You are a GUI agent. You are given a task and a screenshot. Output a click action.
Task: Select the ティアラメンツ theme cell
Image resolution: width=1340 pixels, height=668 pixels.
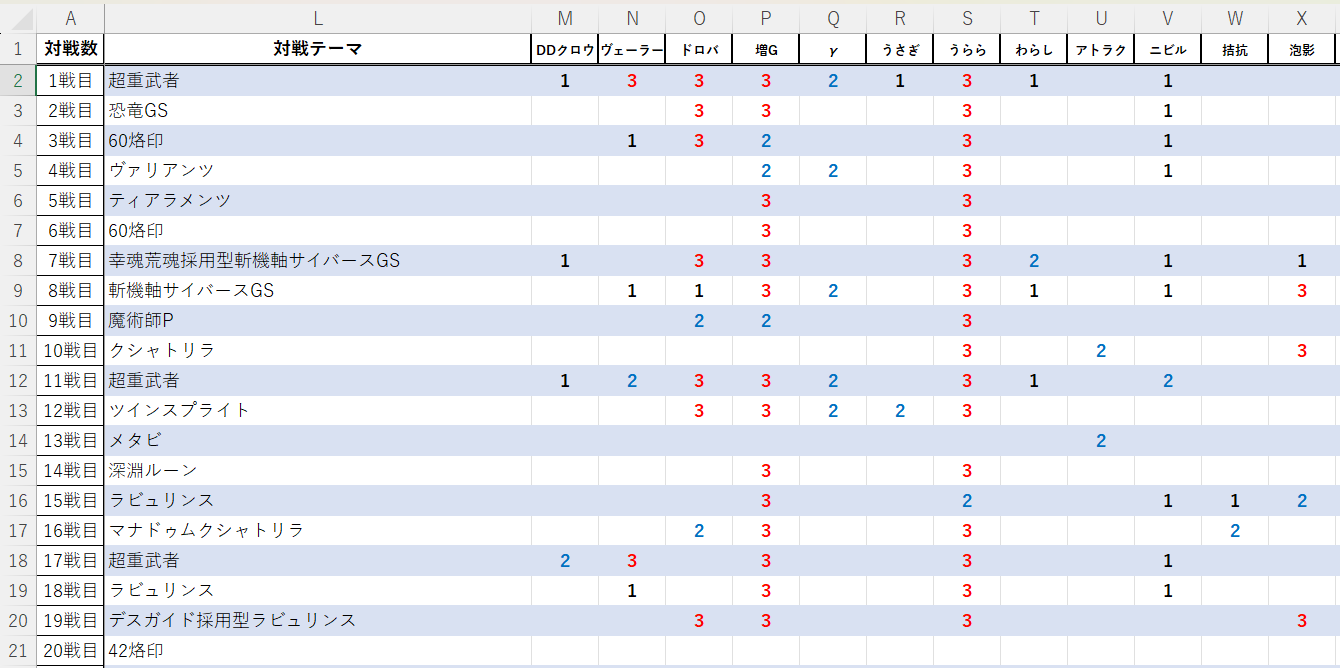(317, 200)
